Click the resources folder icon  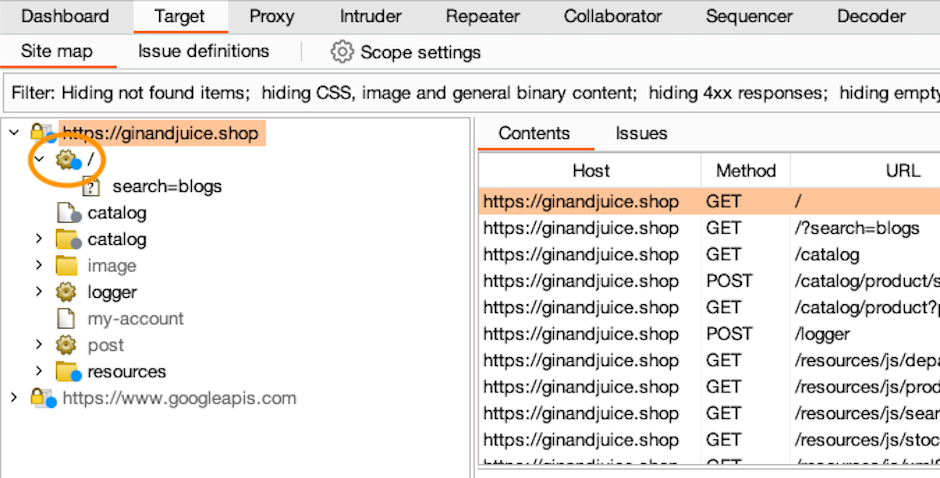pyautogui.click(x=68, y=371)
